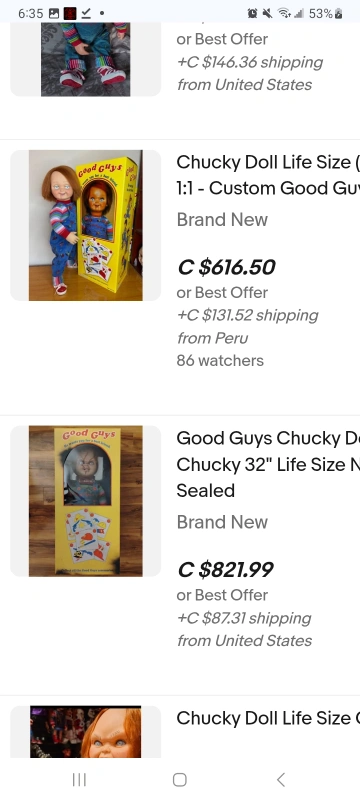This screenshot has height=800, width=360.
Task: Open the sealed Good Guys box thumbnail
Action: point(86,501)
